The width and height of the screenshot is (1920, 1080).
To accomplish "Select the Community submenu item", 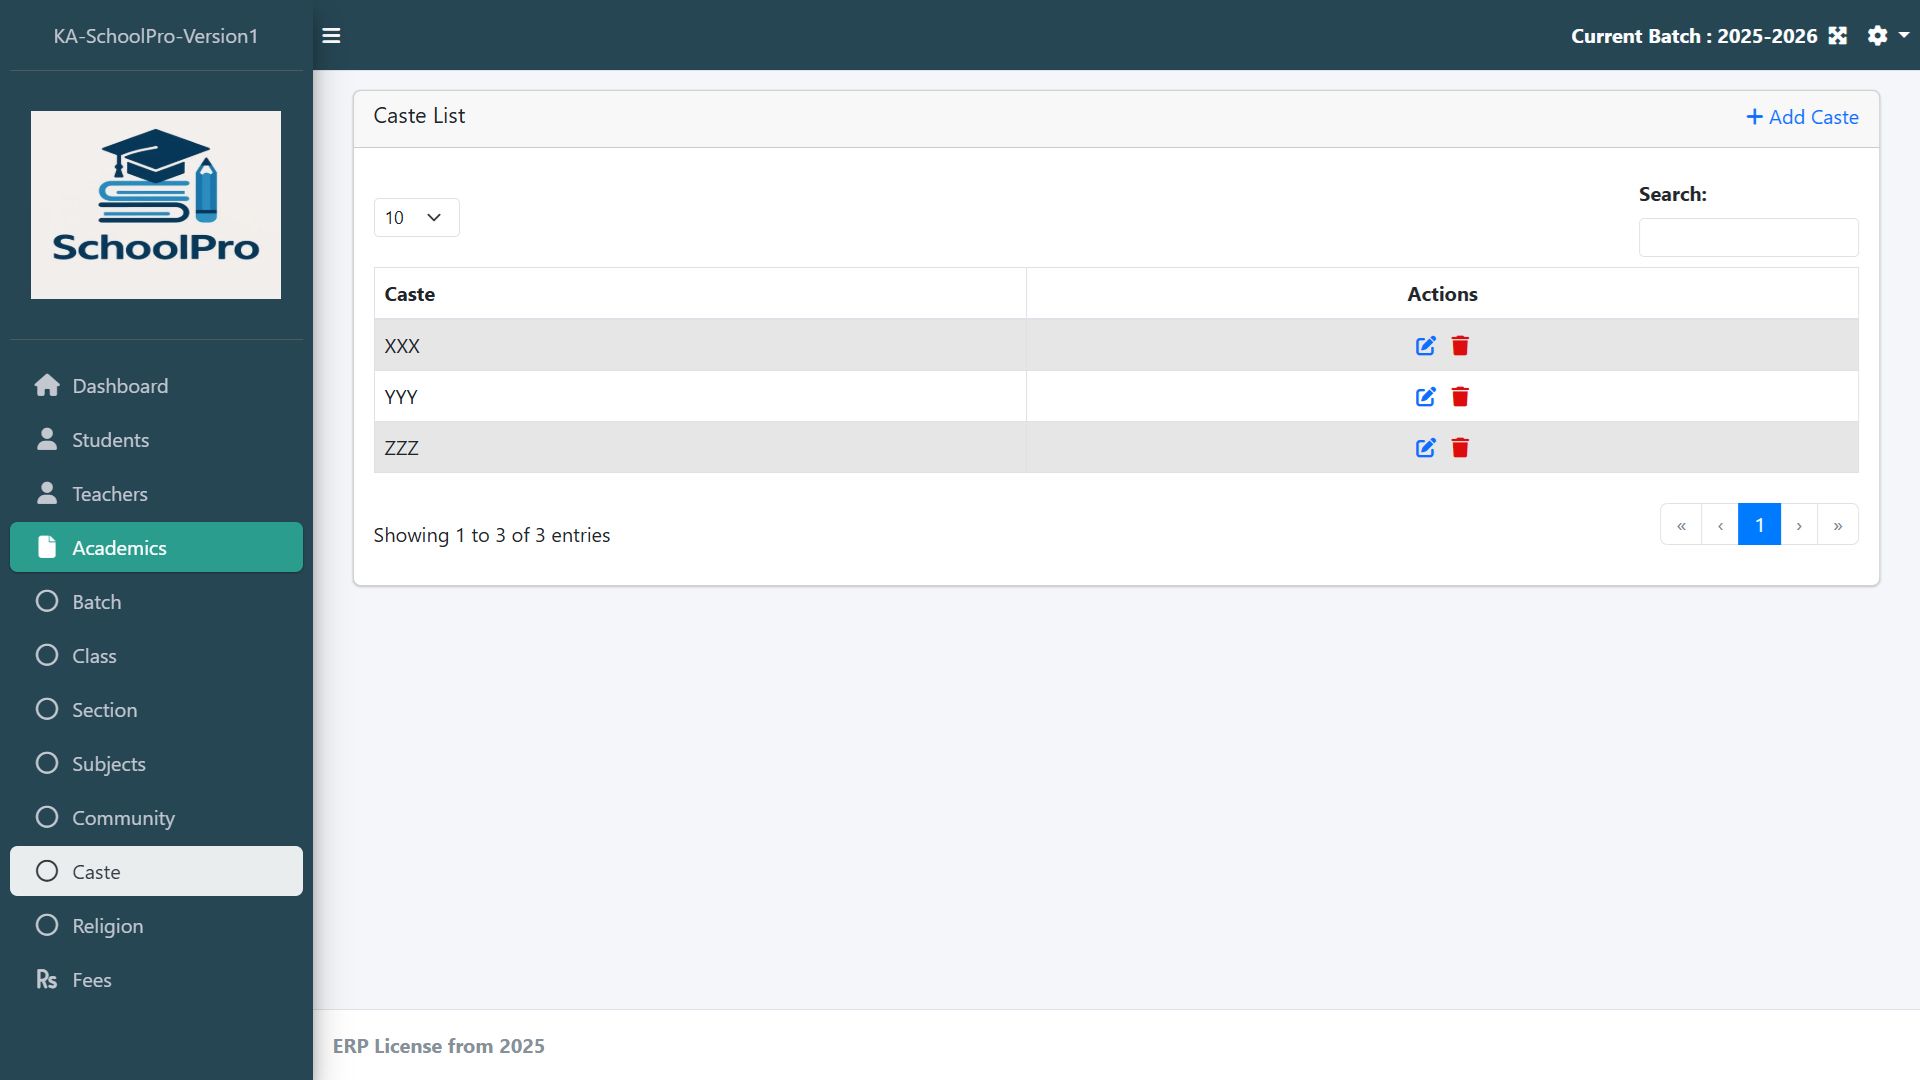I will pyautogui.click(x=123, y=818).
